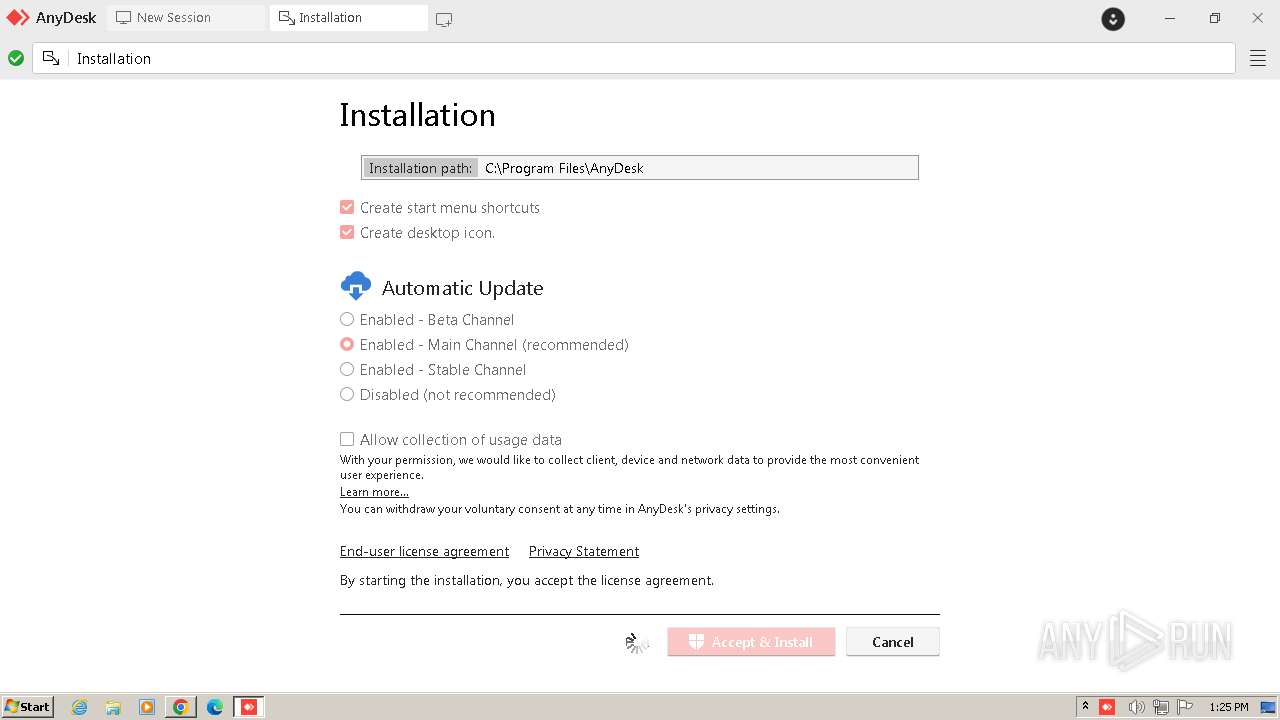Restore down the AnyDesk window
Image resolution: width=1280 pixels, height=720 pixels.
(x=1214, y=18)
